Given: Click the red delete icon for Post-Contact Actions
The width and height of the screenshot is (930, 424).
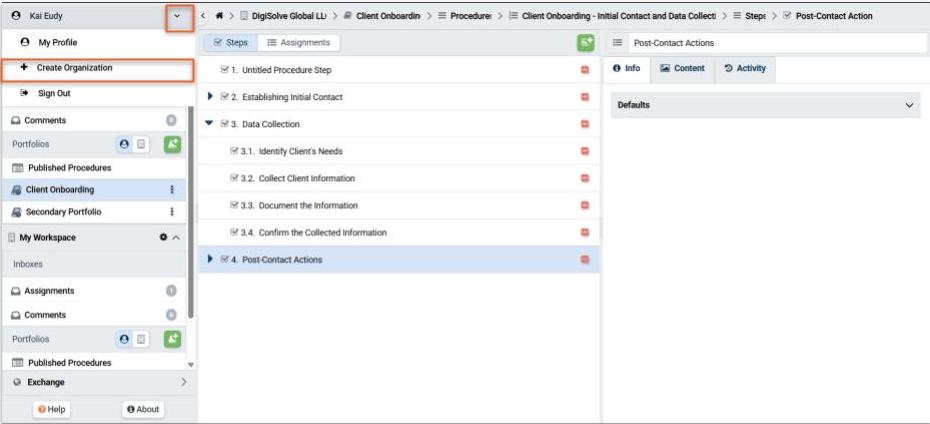Looking at the screenshot, I should (585, 260).
